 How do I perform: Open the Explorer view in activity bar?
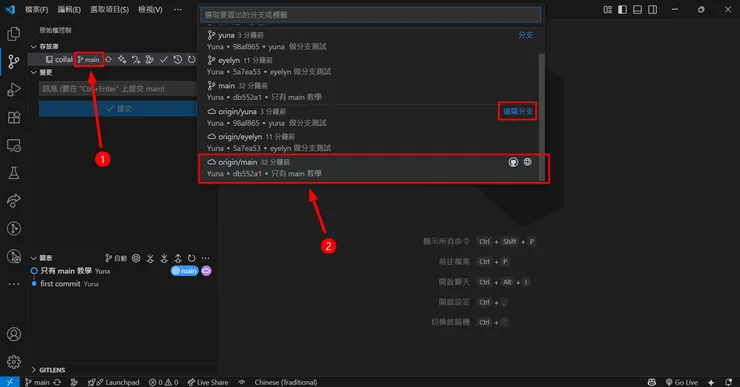[14, 34]
